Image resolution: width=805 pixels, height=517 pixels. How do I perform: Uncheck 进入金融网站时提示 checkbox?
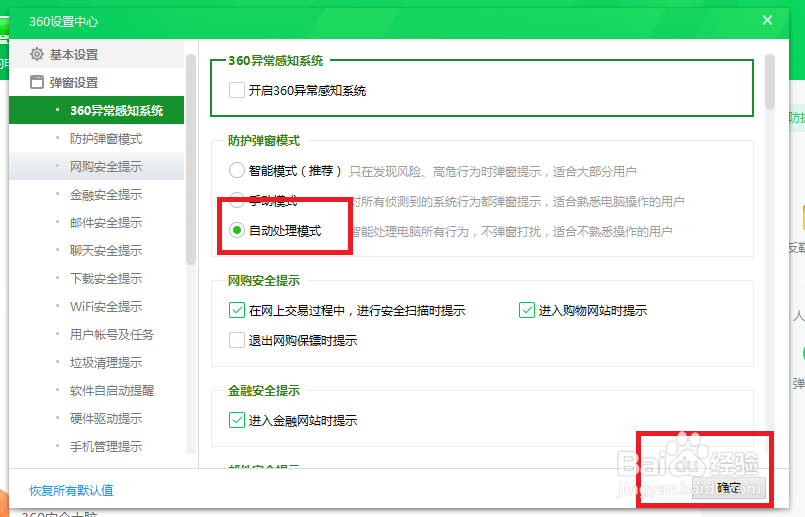tap(237, 420)
